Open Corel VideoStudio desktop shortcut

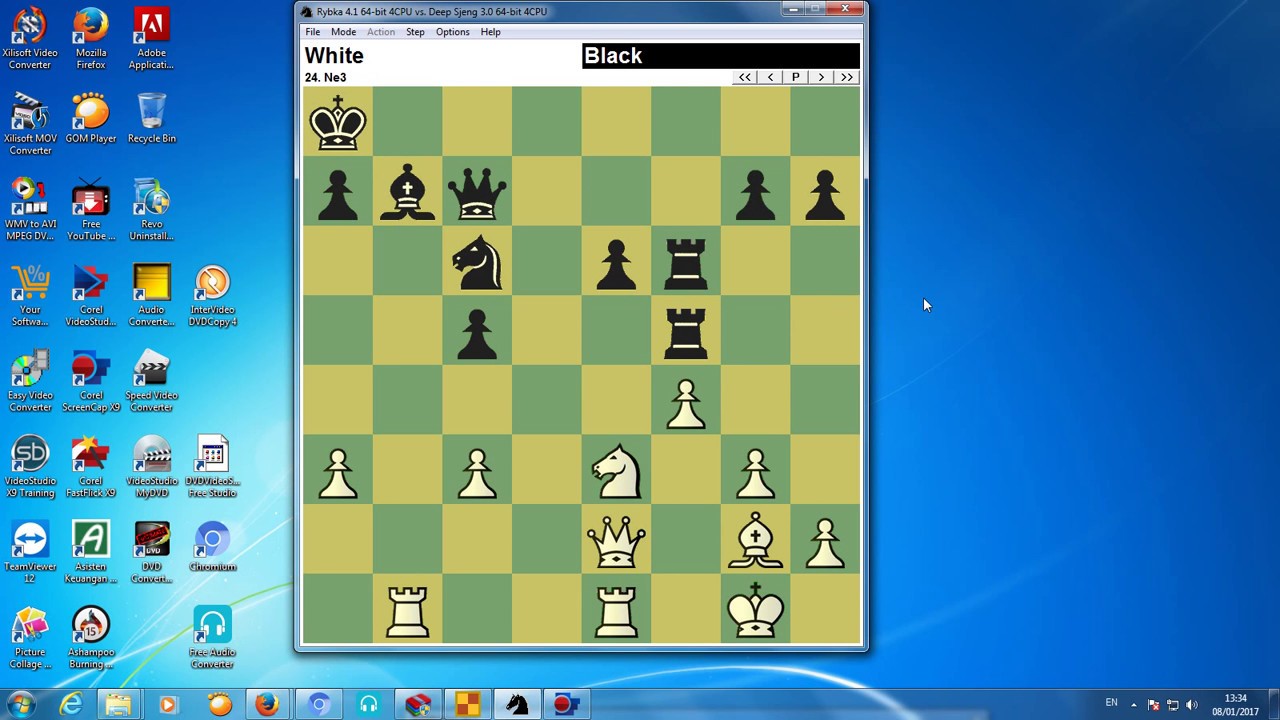(90, 296)
